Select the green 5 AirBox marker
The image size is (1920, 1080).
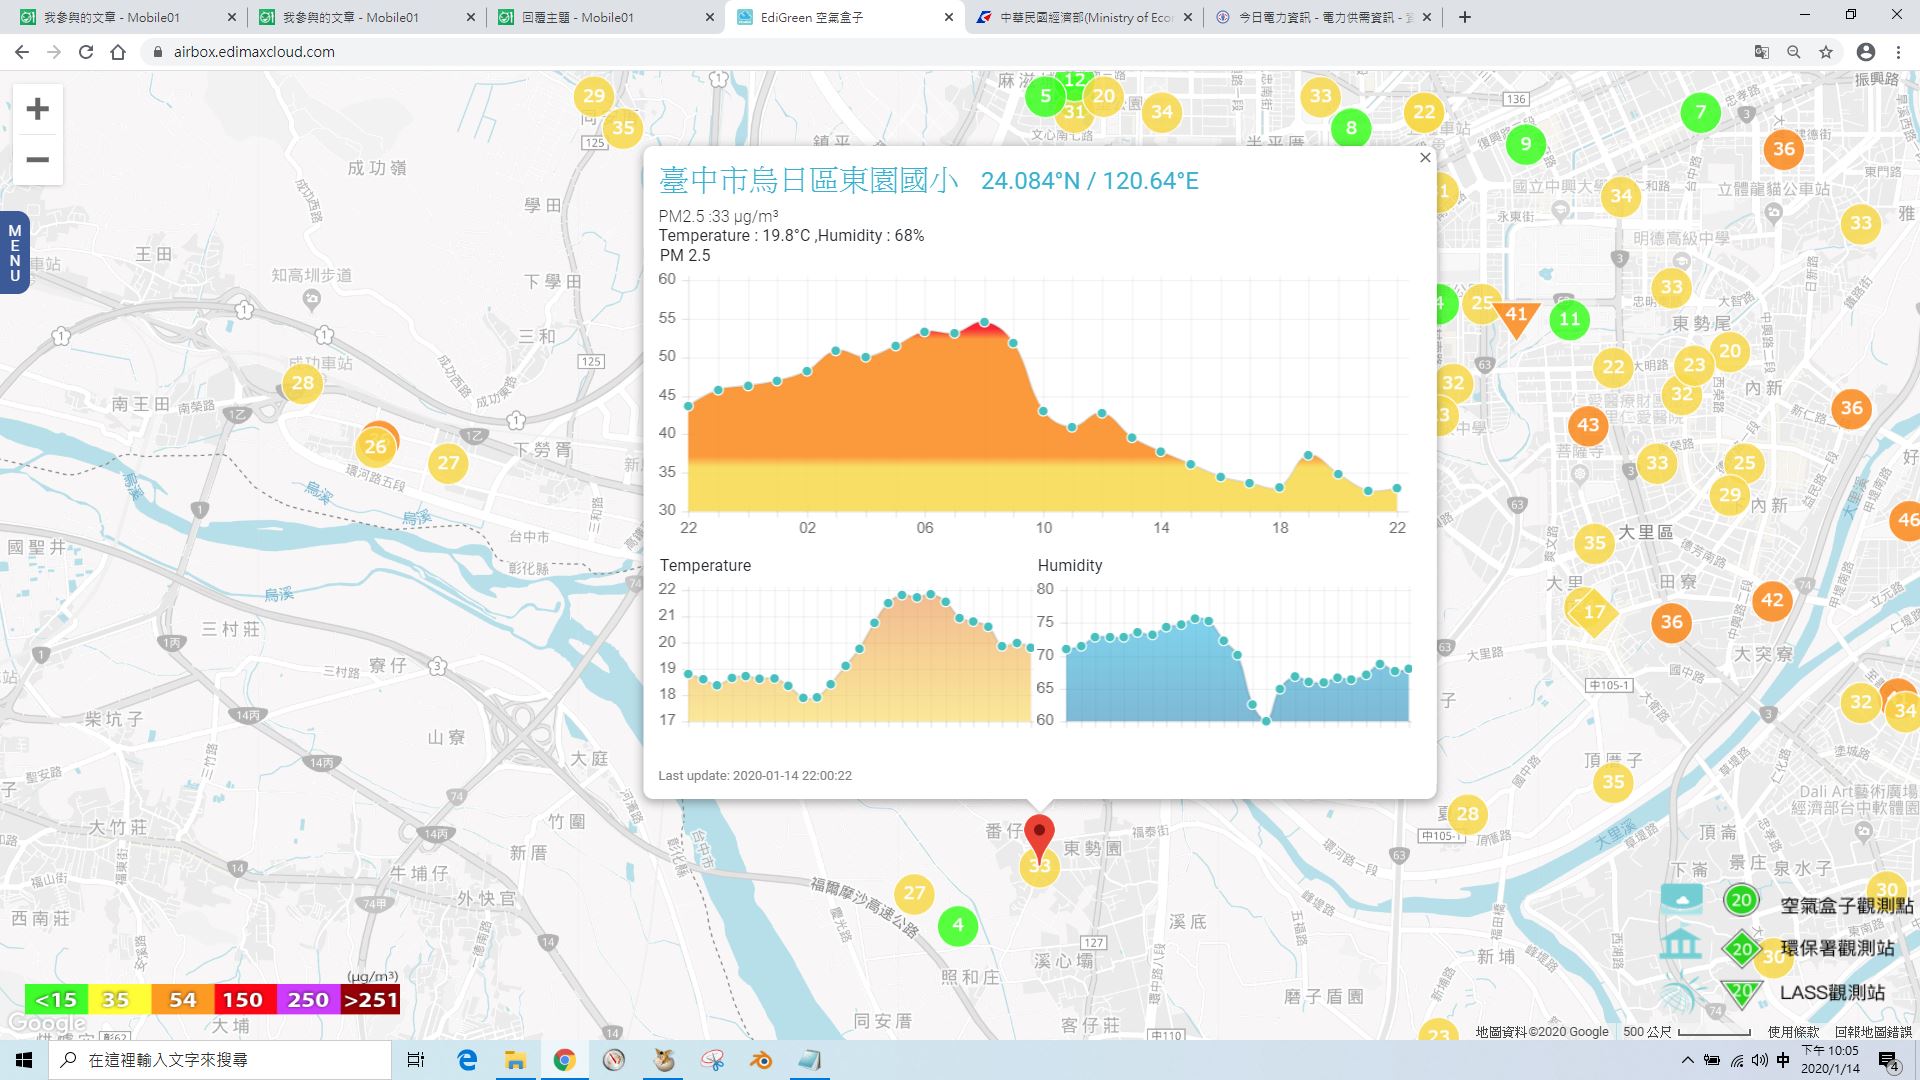(1045, 96)
